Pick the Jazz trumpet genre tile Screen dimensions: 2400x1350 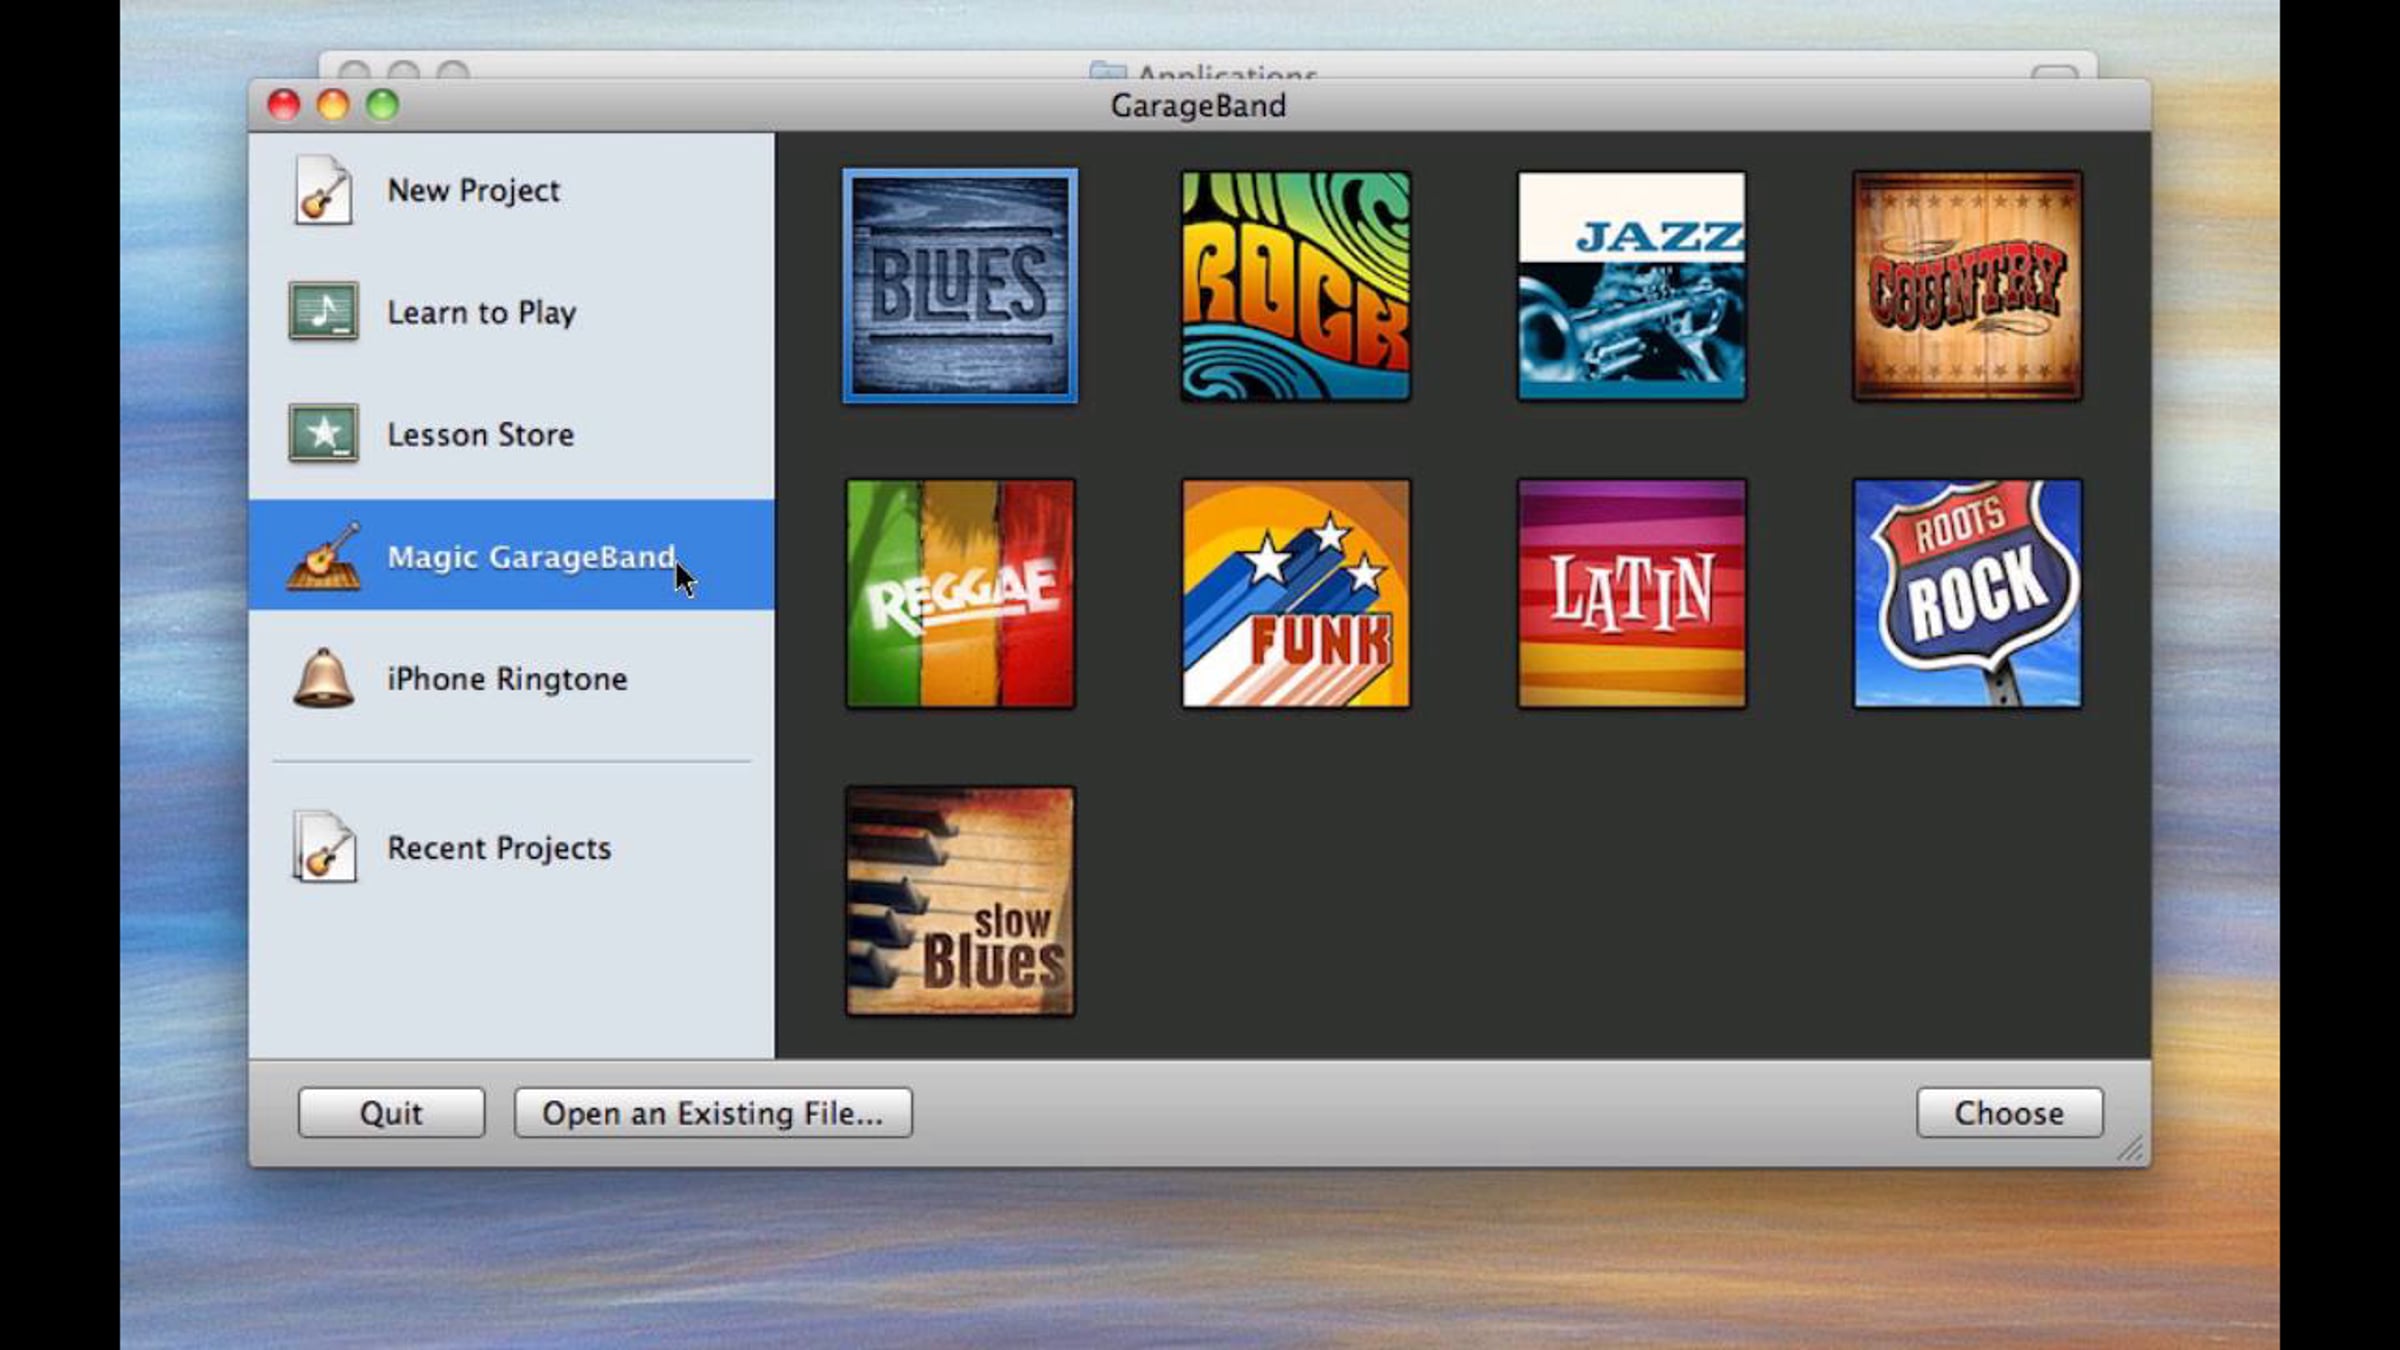[x=1631, y=286]
